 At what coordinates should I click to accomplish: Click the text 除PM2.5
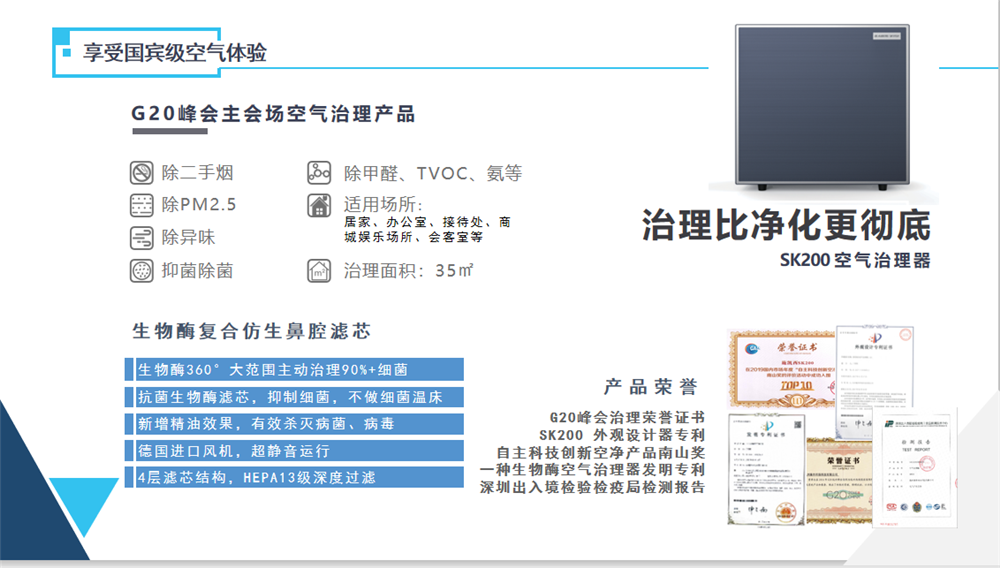tap(199, 205)
